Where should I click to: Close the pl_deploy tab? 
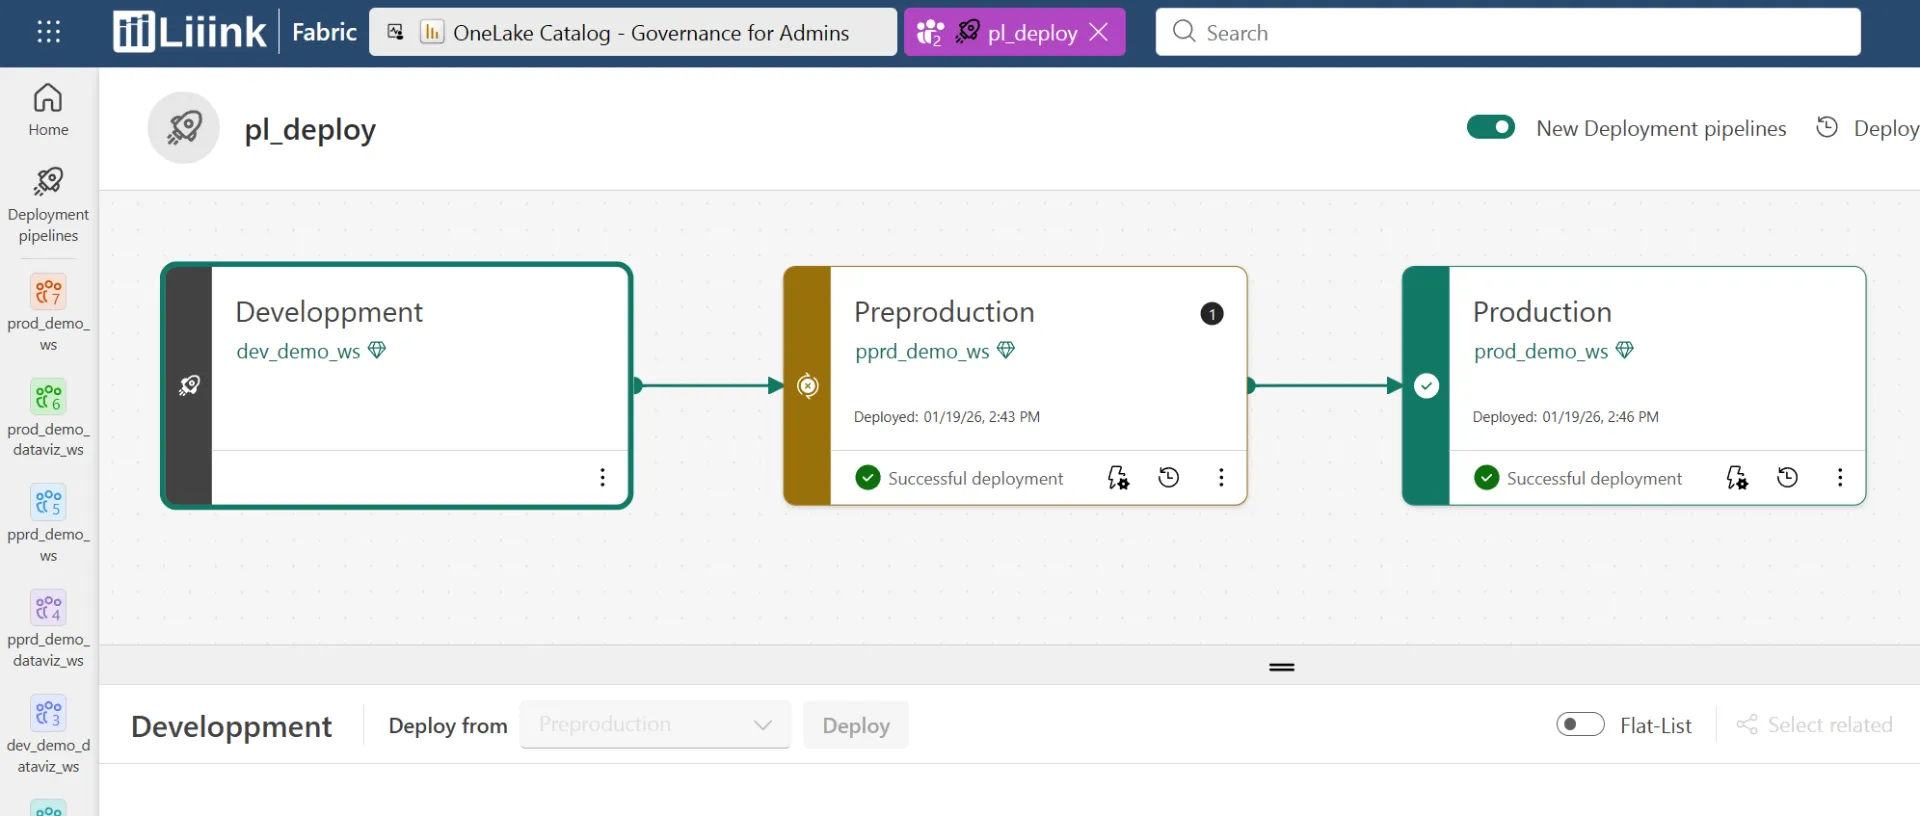pyautogui.click(x=1099, y=32)
